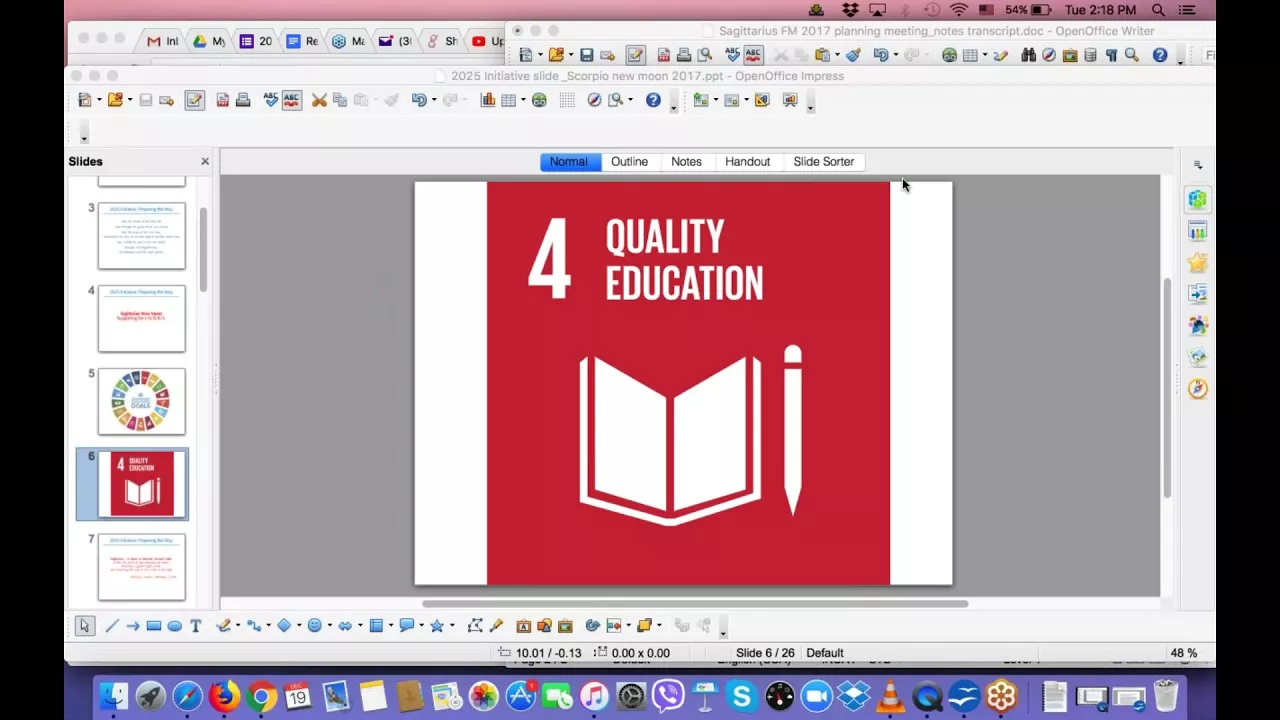Click the Copy icon in Impress toolbar
Image resolution: width=1280 pixels, height=720 pixels.
pos(340,100)
